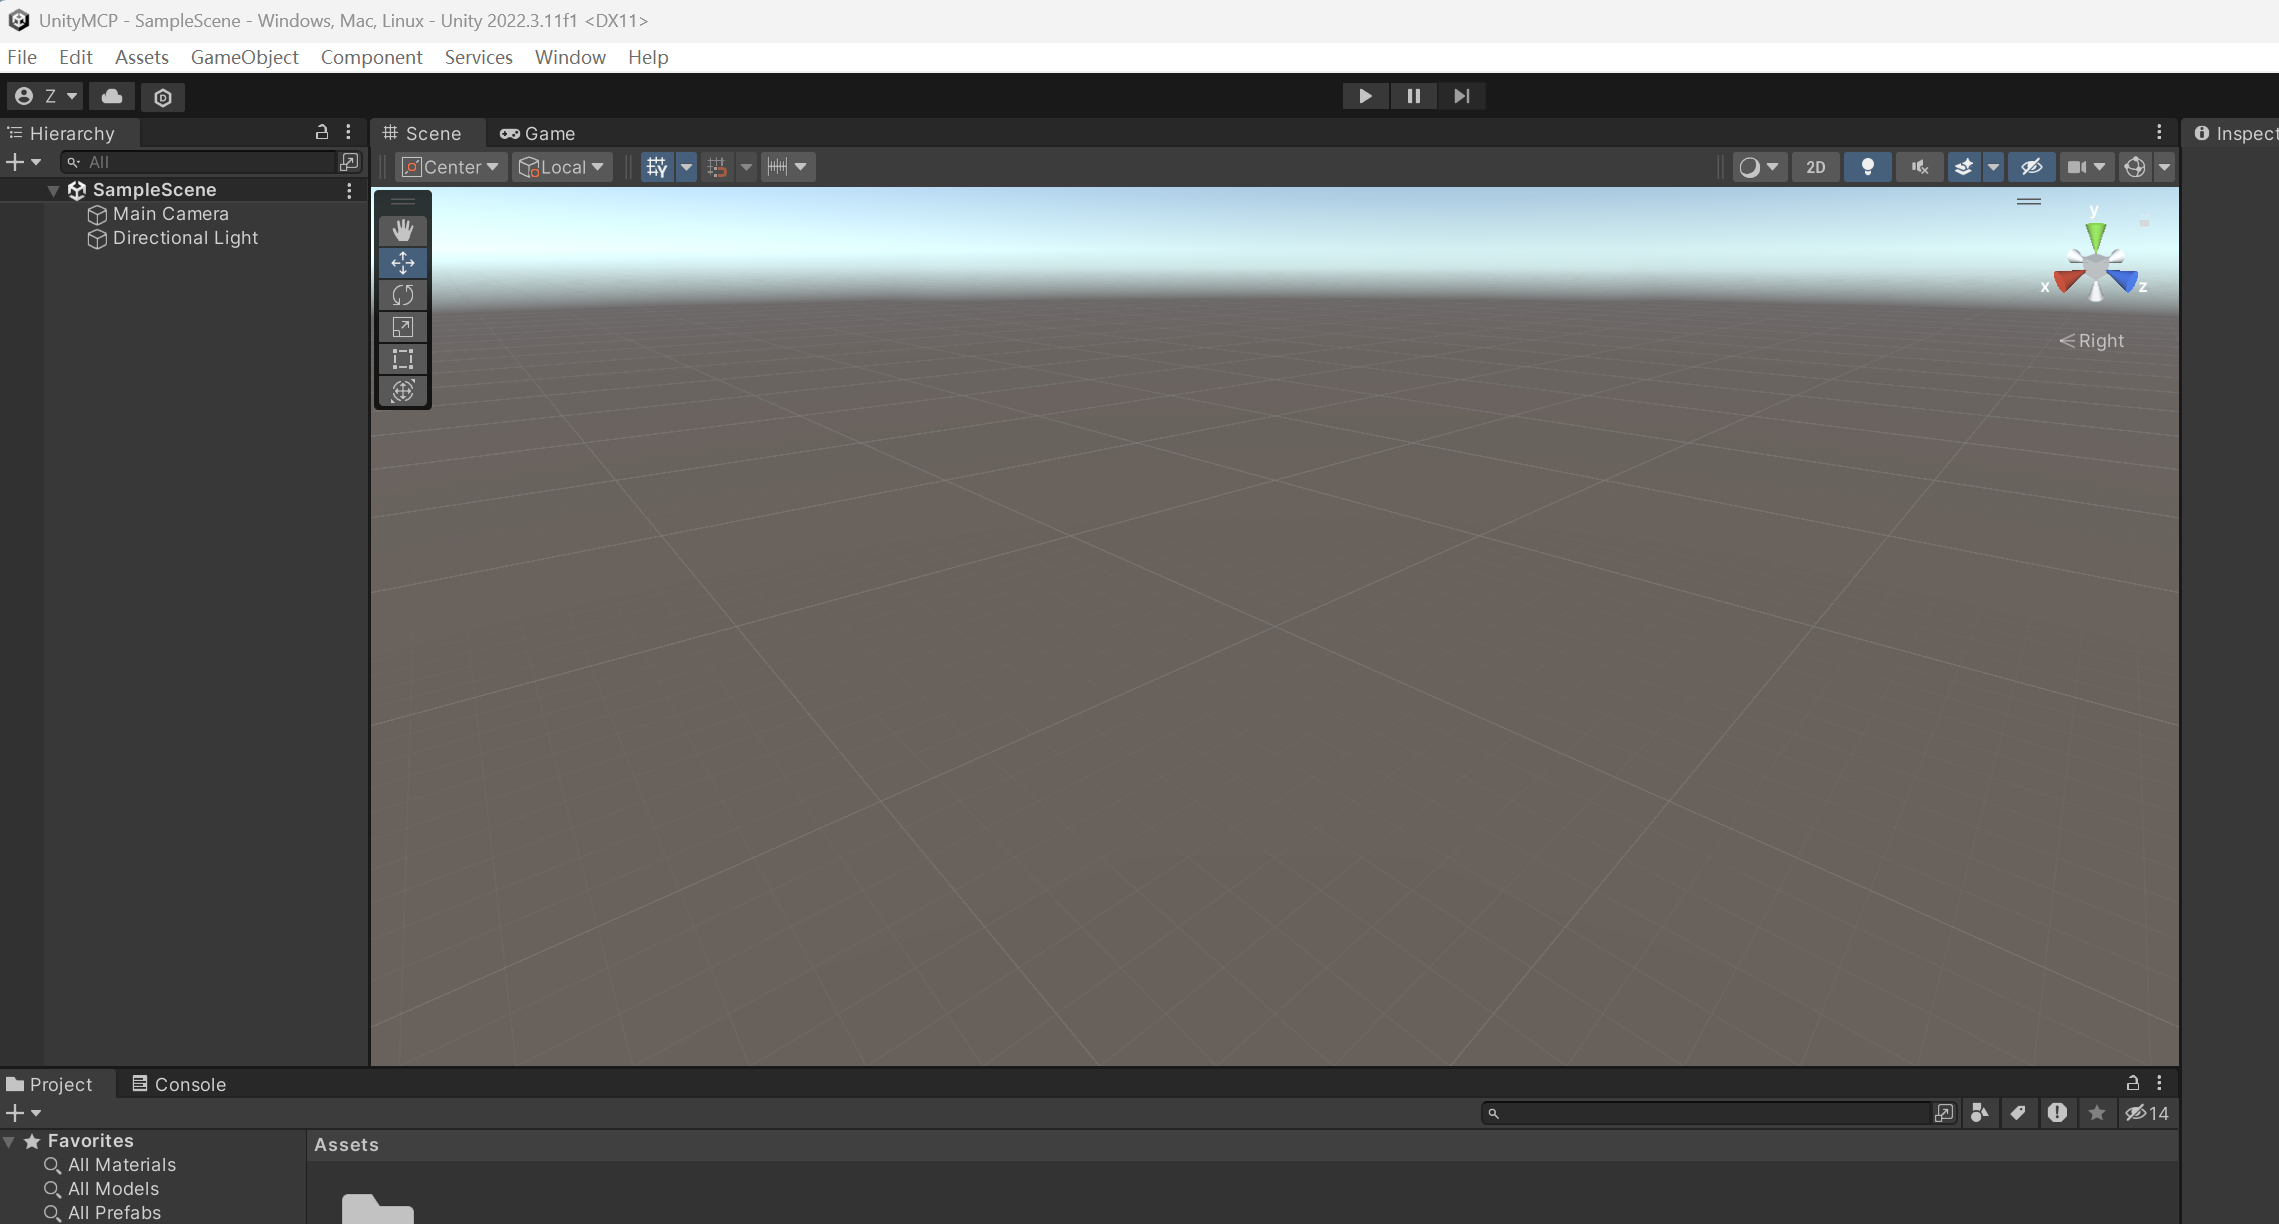Toggle scene gizmos display

pyautogui.click(x=2135, y=167)
